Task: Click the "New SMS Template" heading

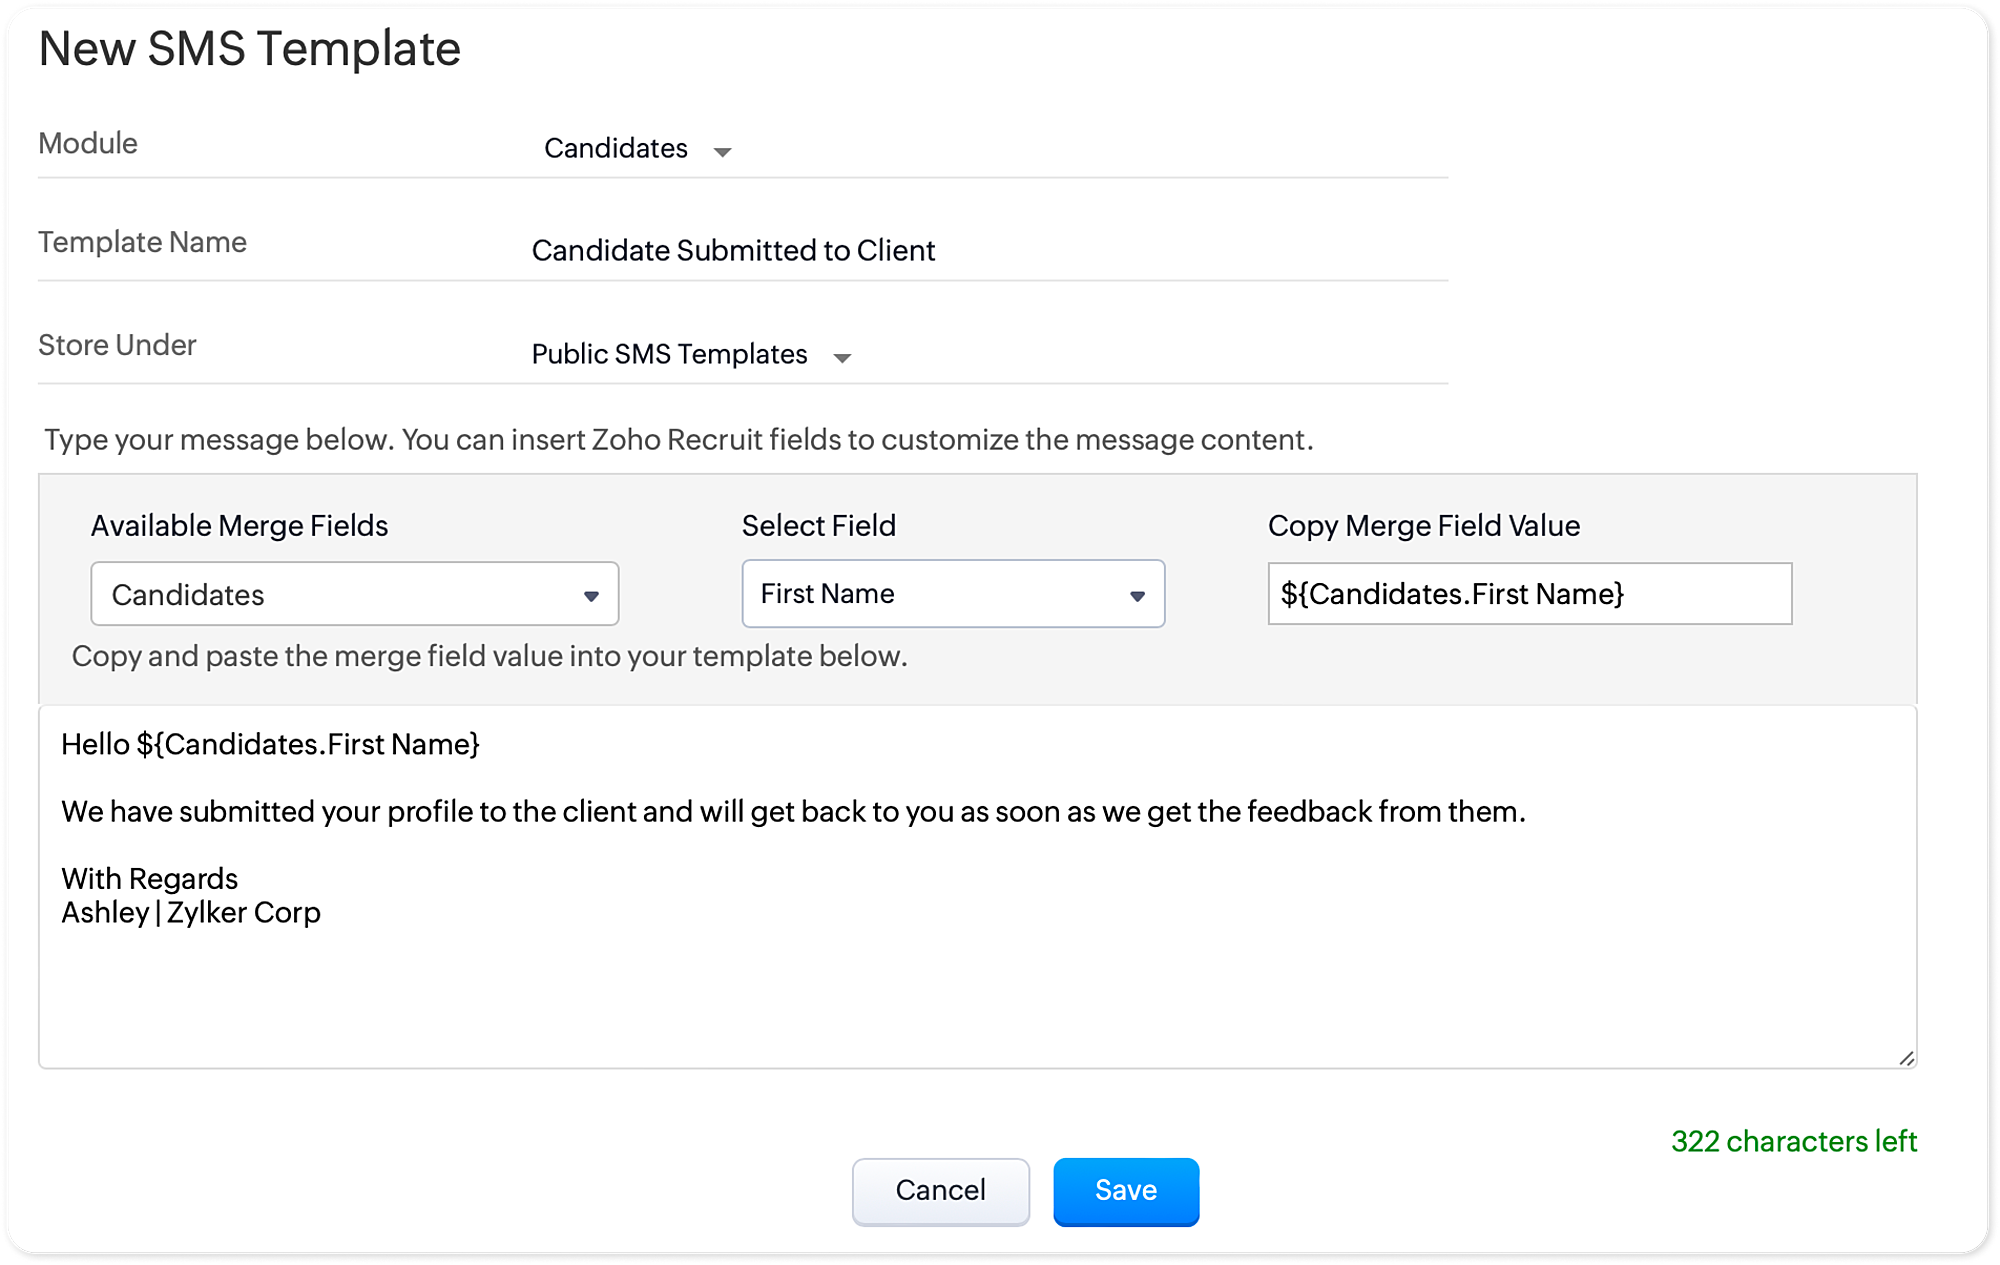Action: 250,49
